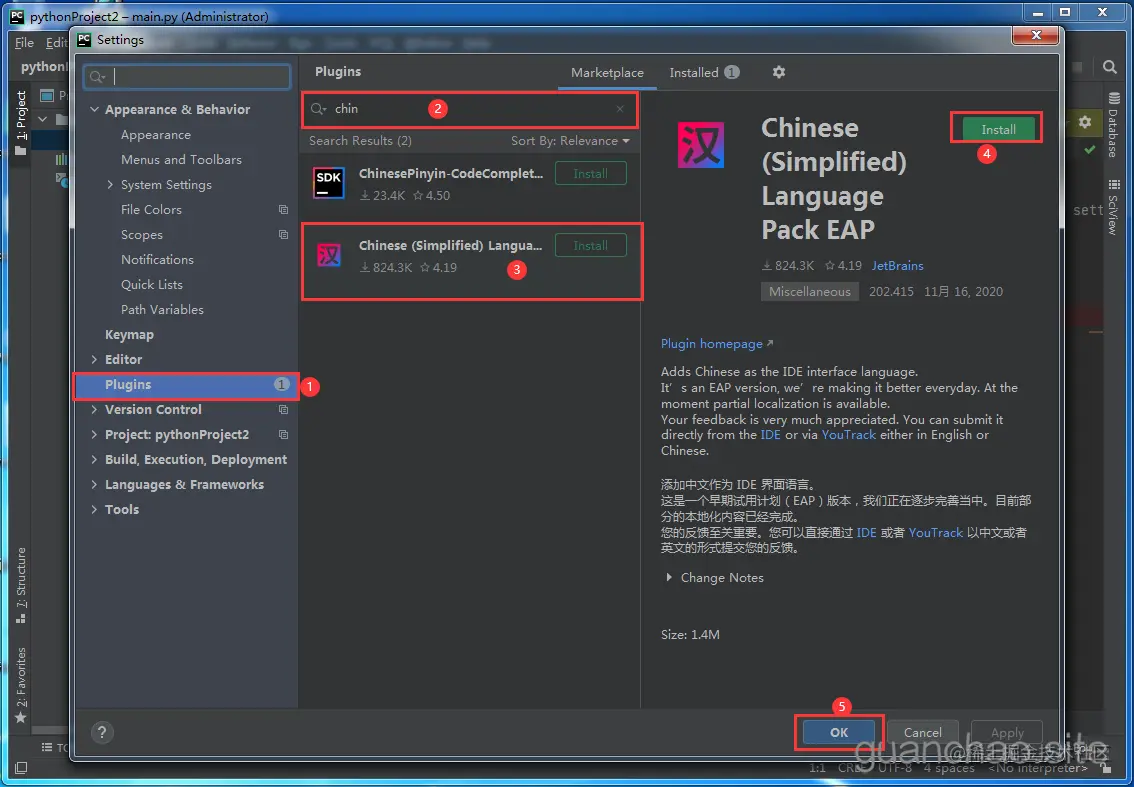Open the Notifications settings page
The image size is (1134, 787).
157,260
